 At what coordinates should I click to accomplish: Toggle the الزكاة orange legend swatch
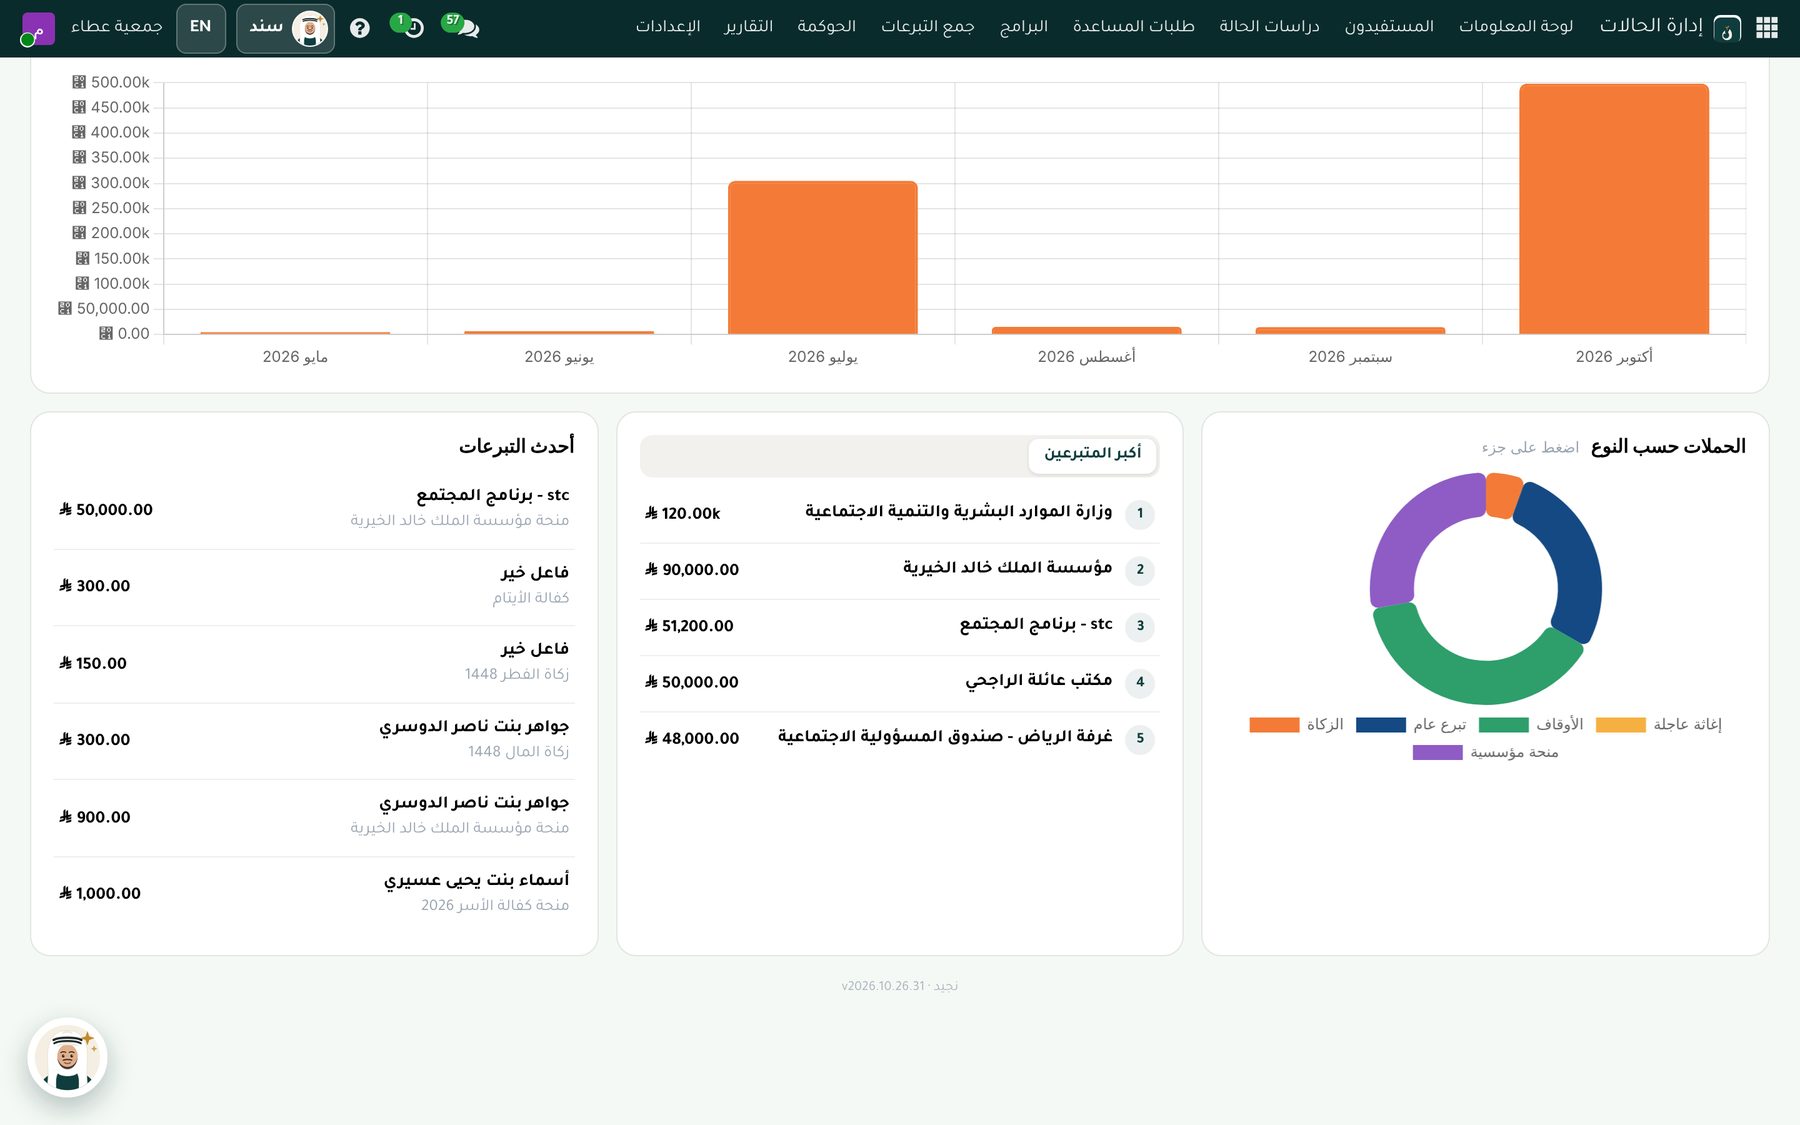[1273, 725]
